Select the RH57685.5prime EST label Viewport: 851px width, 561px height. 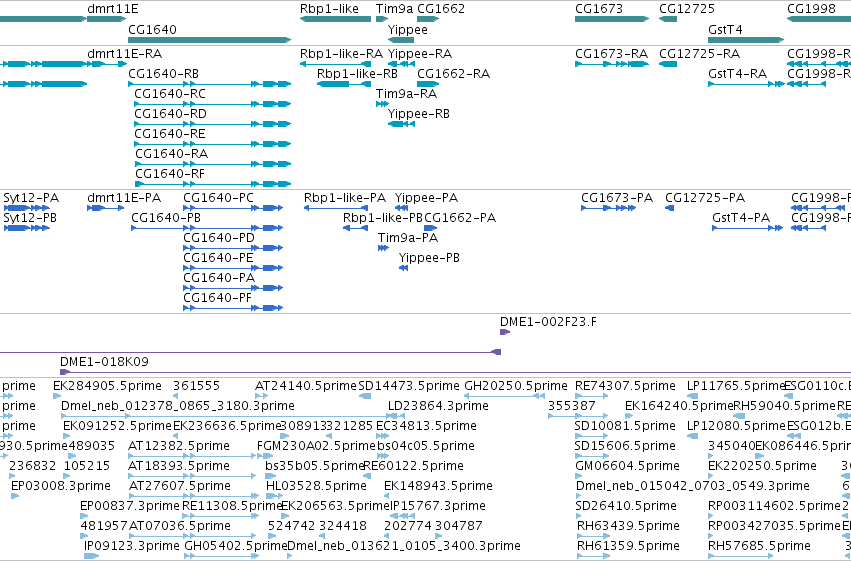759,546
